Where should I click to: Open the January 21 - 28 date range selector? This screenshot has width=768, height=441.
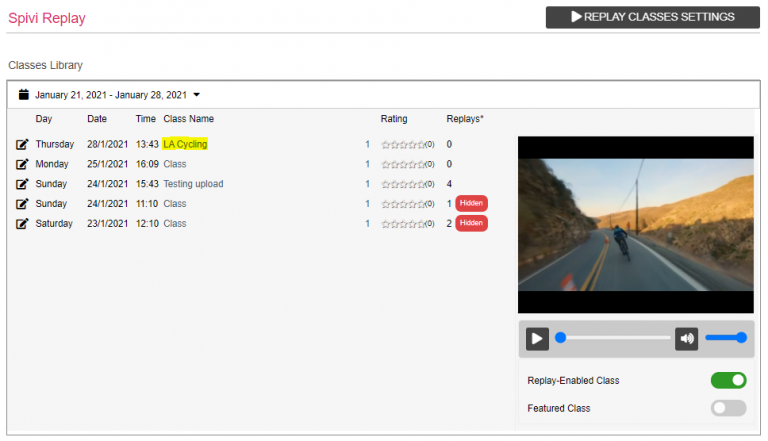pyautogui.click(x=111, y=95)
